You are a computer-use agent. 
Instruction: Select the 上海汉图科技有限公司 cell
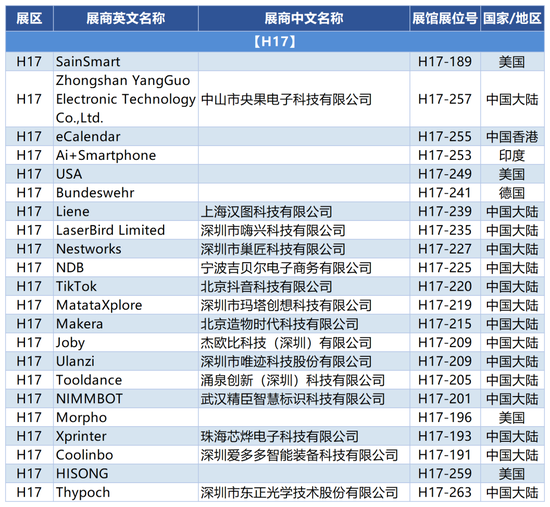[304, 212]
